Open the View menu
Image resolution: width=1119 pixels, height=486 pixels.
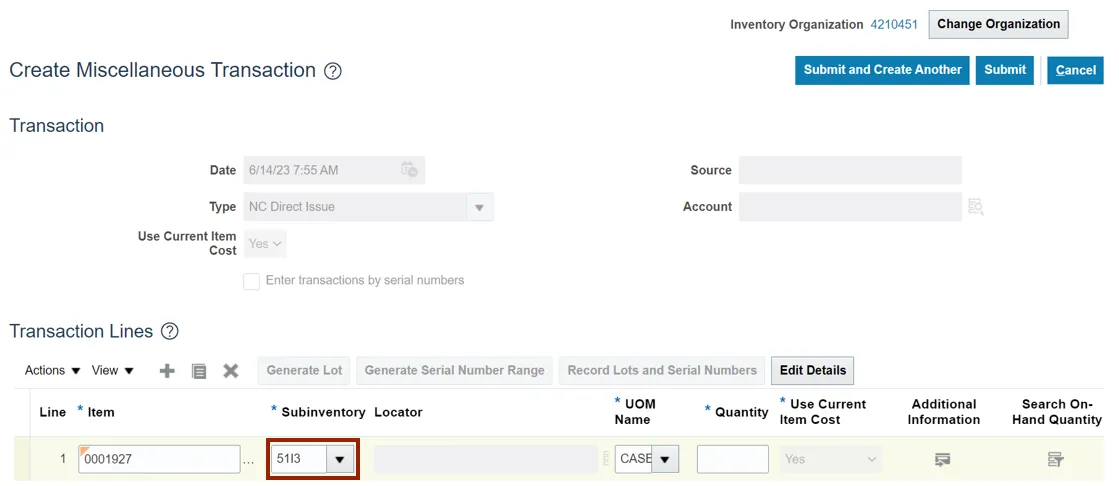coord(112,371)
